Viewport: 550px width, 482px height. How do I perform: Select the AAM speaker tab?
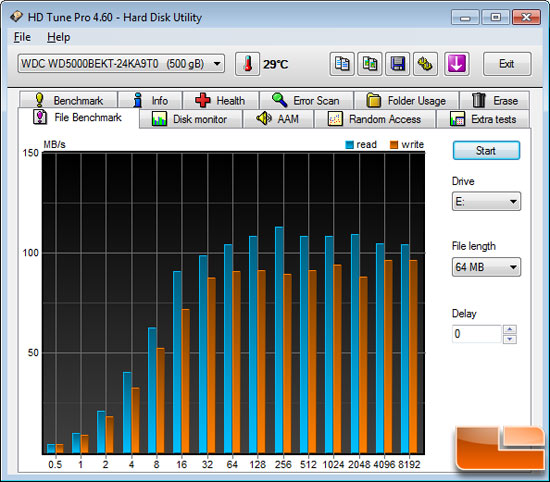click(278, 119)
